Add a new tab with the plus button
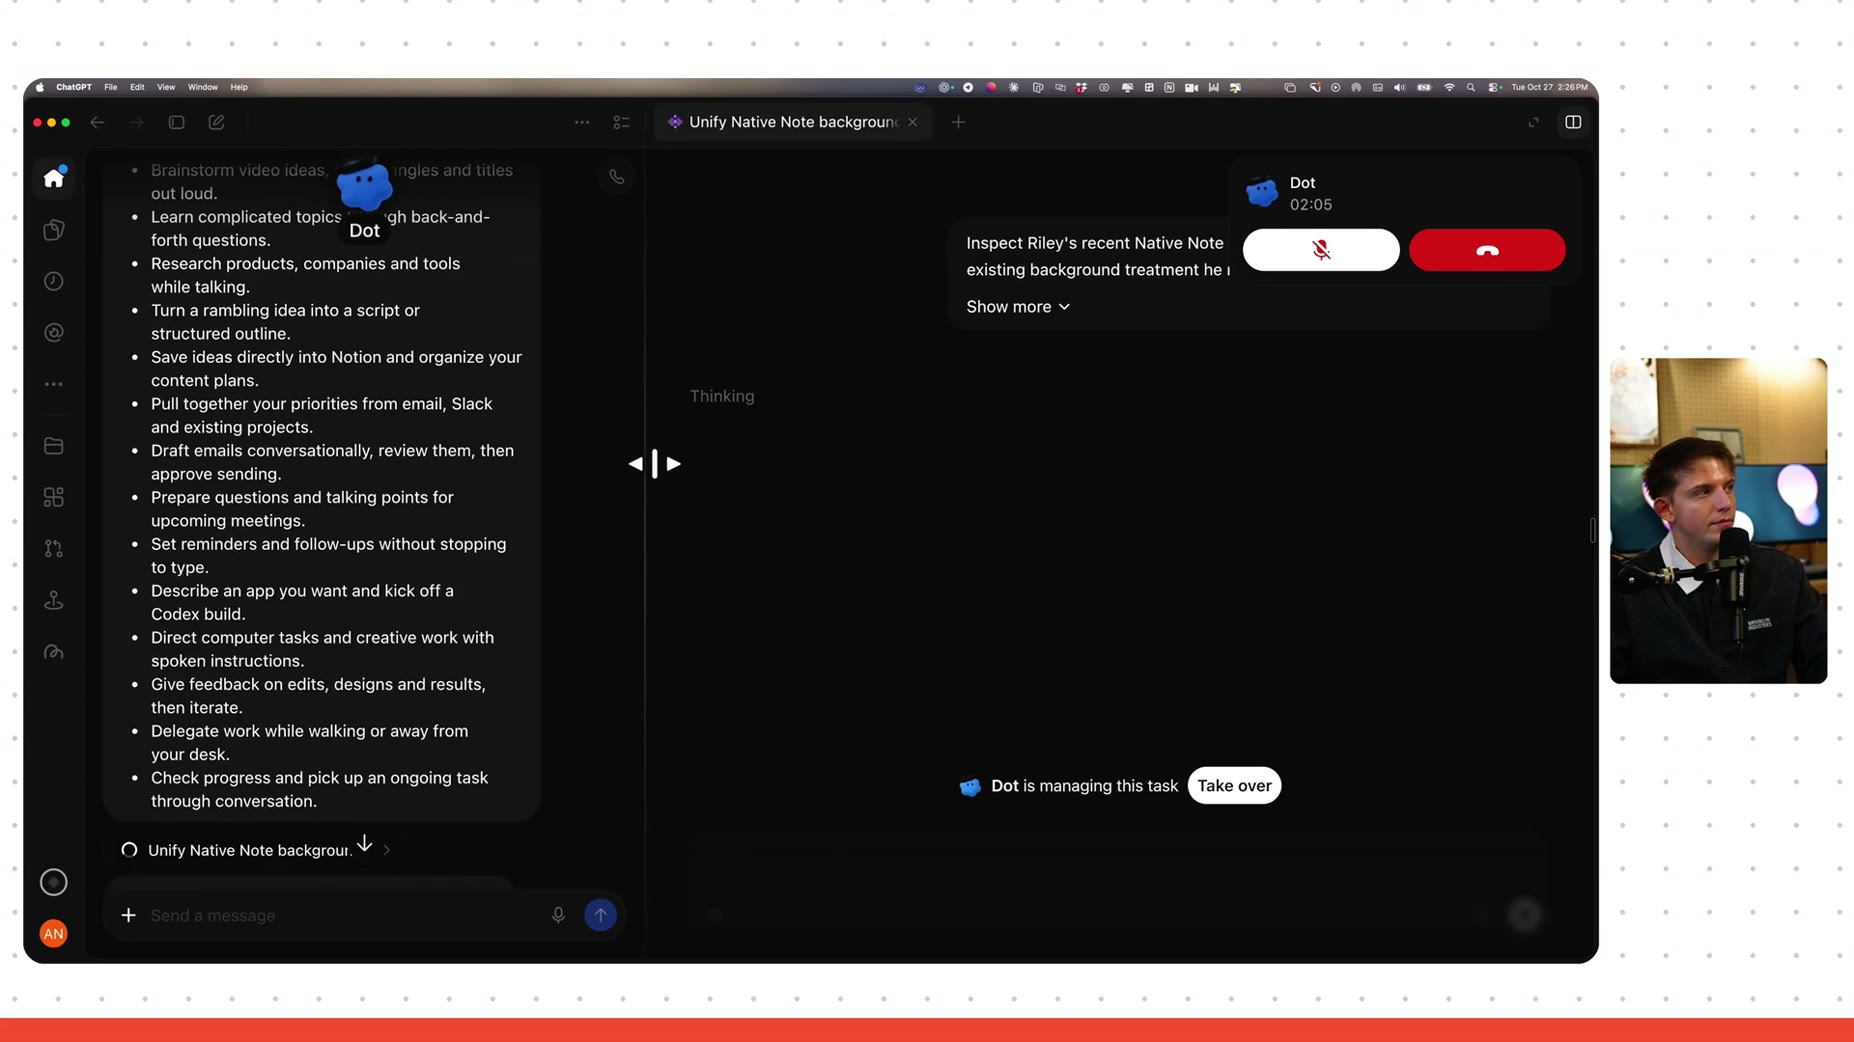1854x1042 pixels. coord(958,122)
